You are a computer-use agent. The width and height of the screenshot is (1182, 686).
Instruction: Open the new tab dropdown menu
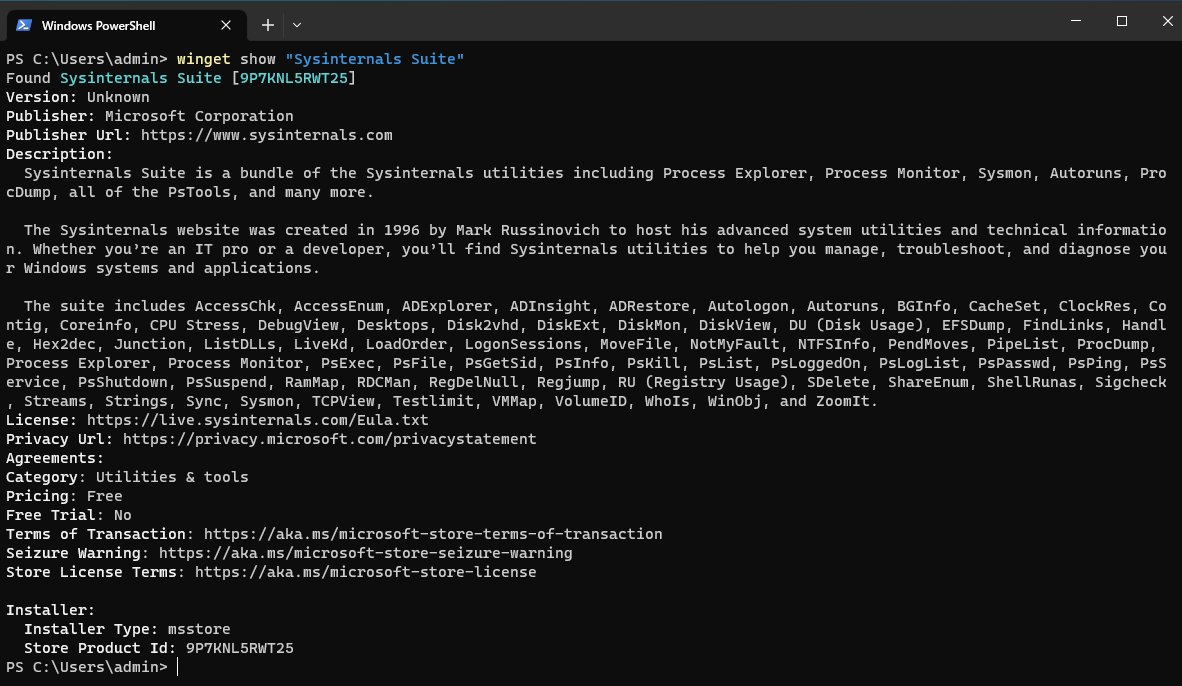coord(296,24)
